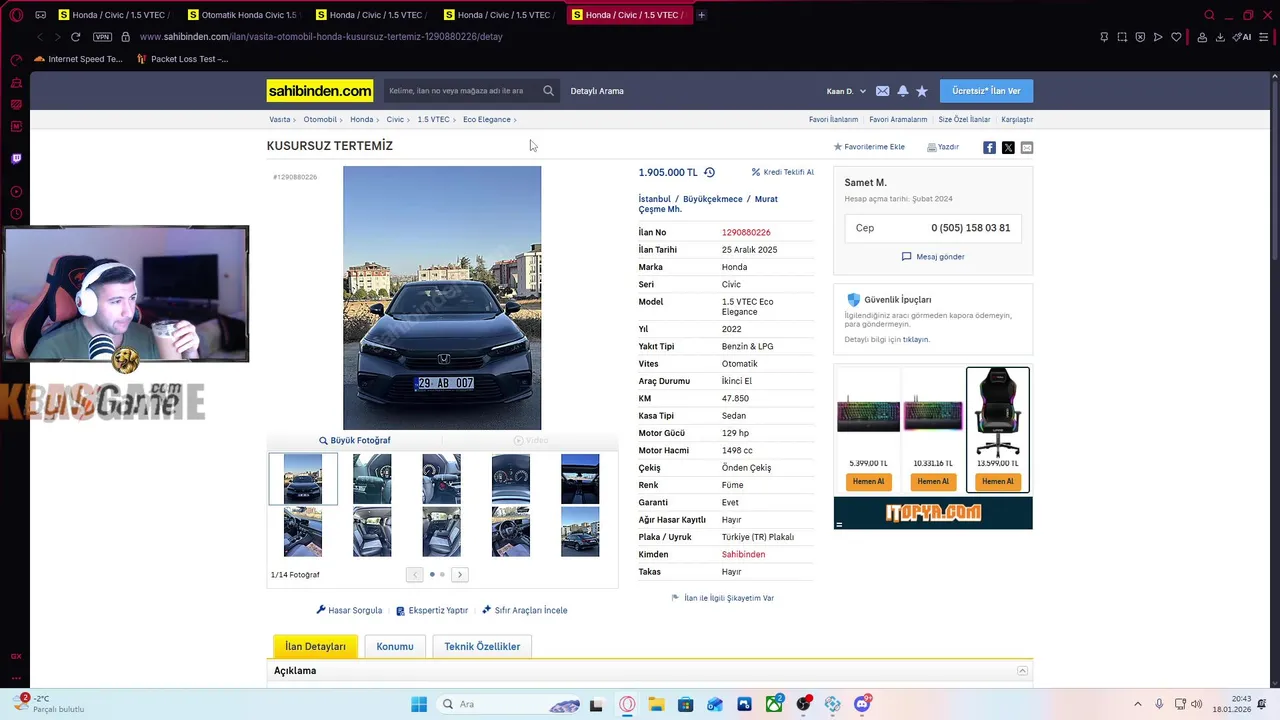Show previous thumbnail page arrow
1280x720 pixels.
[x=414, y=574]
